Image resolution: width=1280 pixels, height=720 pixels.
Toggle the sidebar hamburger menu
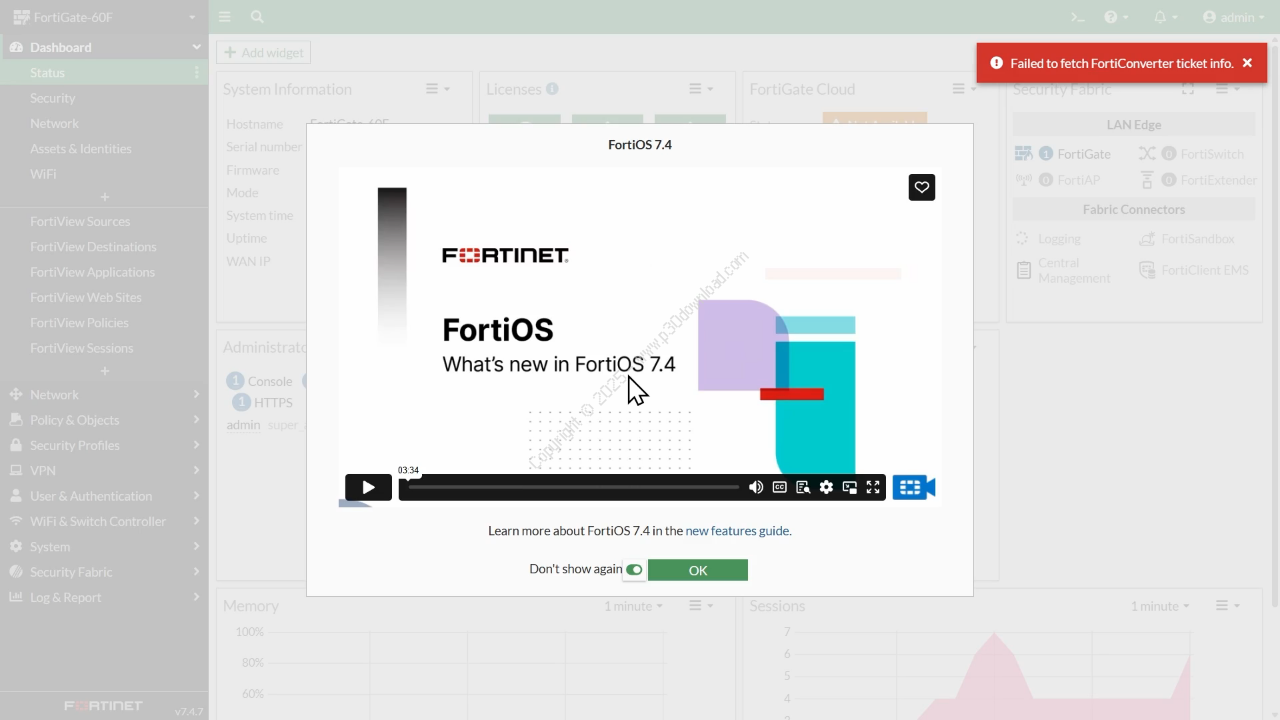(225, 17)
